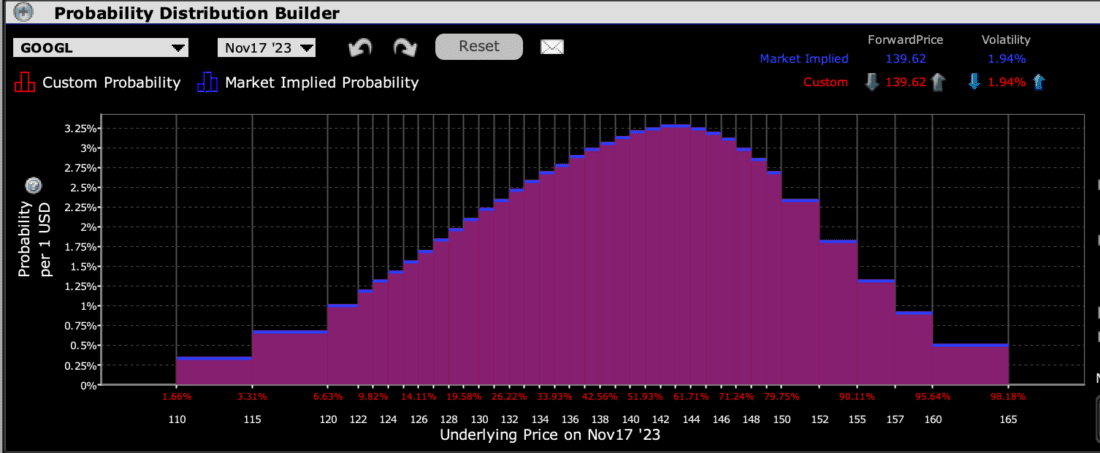Click the 33.93% cumulative probability label
This screenshot has height=453, width=1100.
(554, 397)
